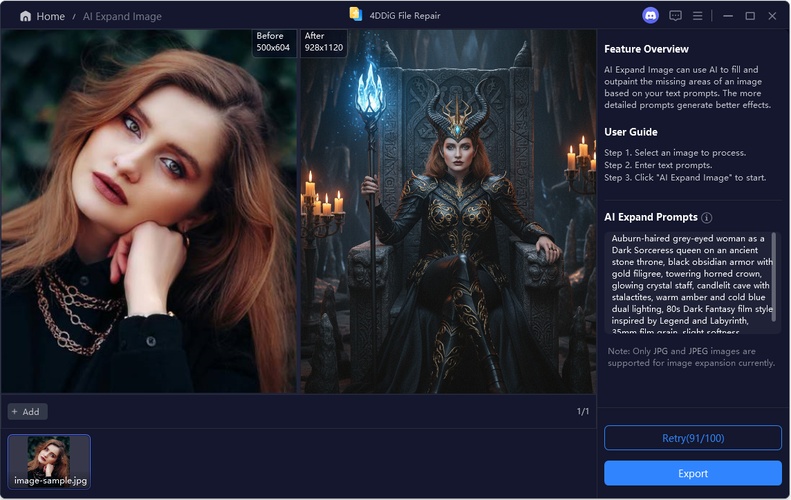The image size is (791, 500).
Task: Click the Retry(91/100) button
Action: [x=693, y=438]
